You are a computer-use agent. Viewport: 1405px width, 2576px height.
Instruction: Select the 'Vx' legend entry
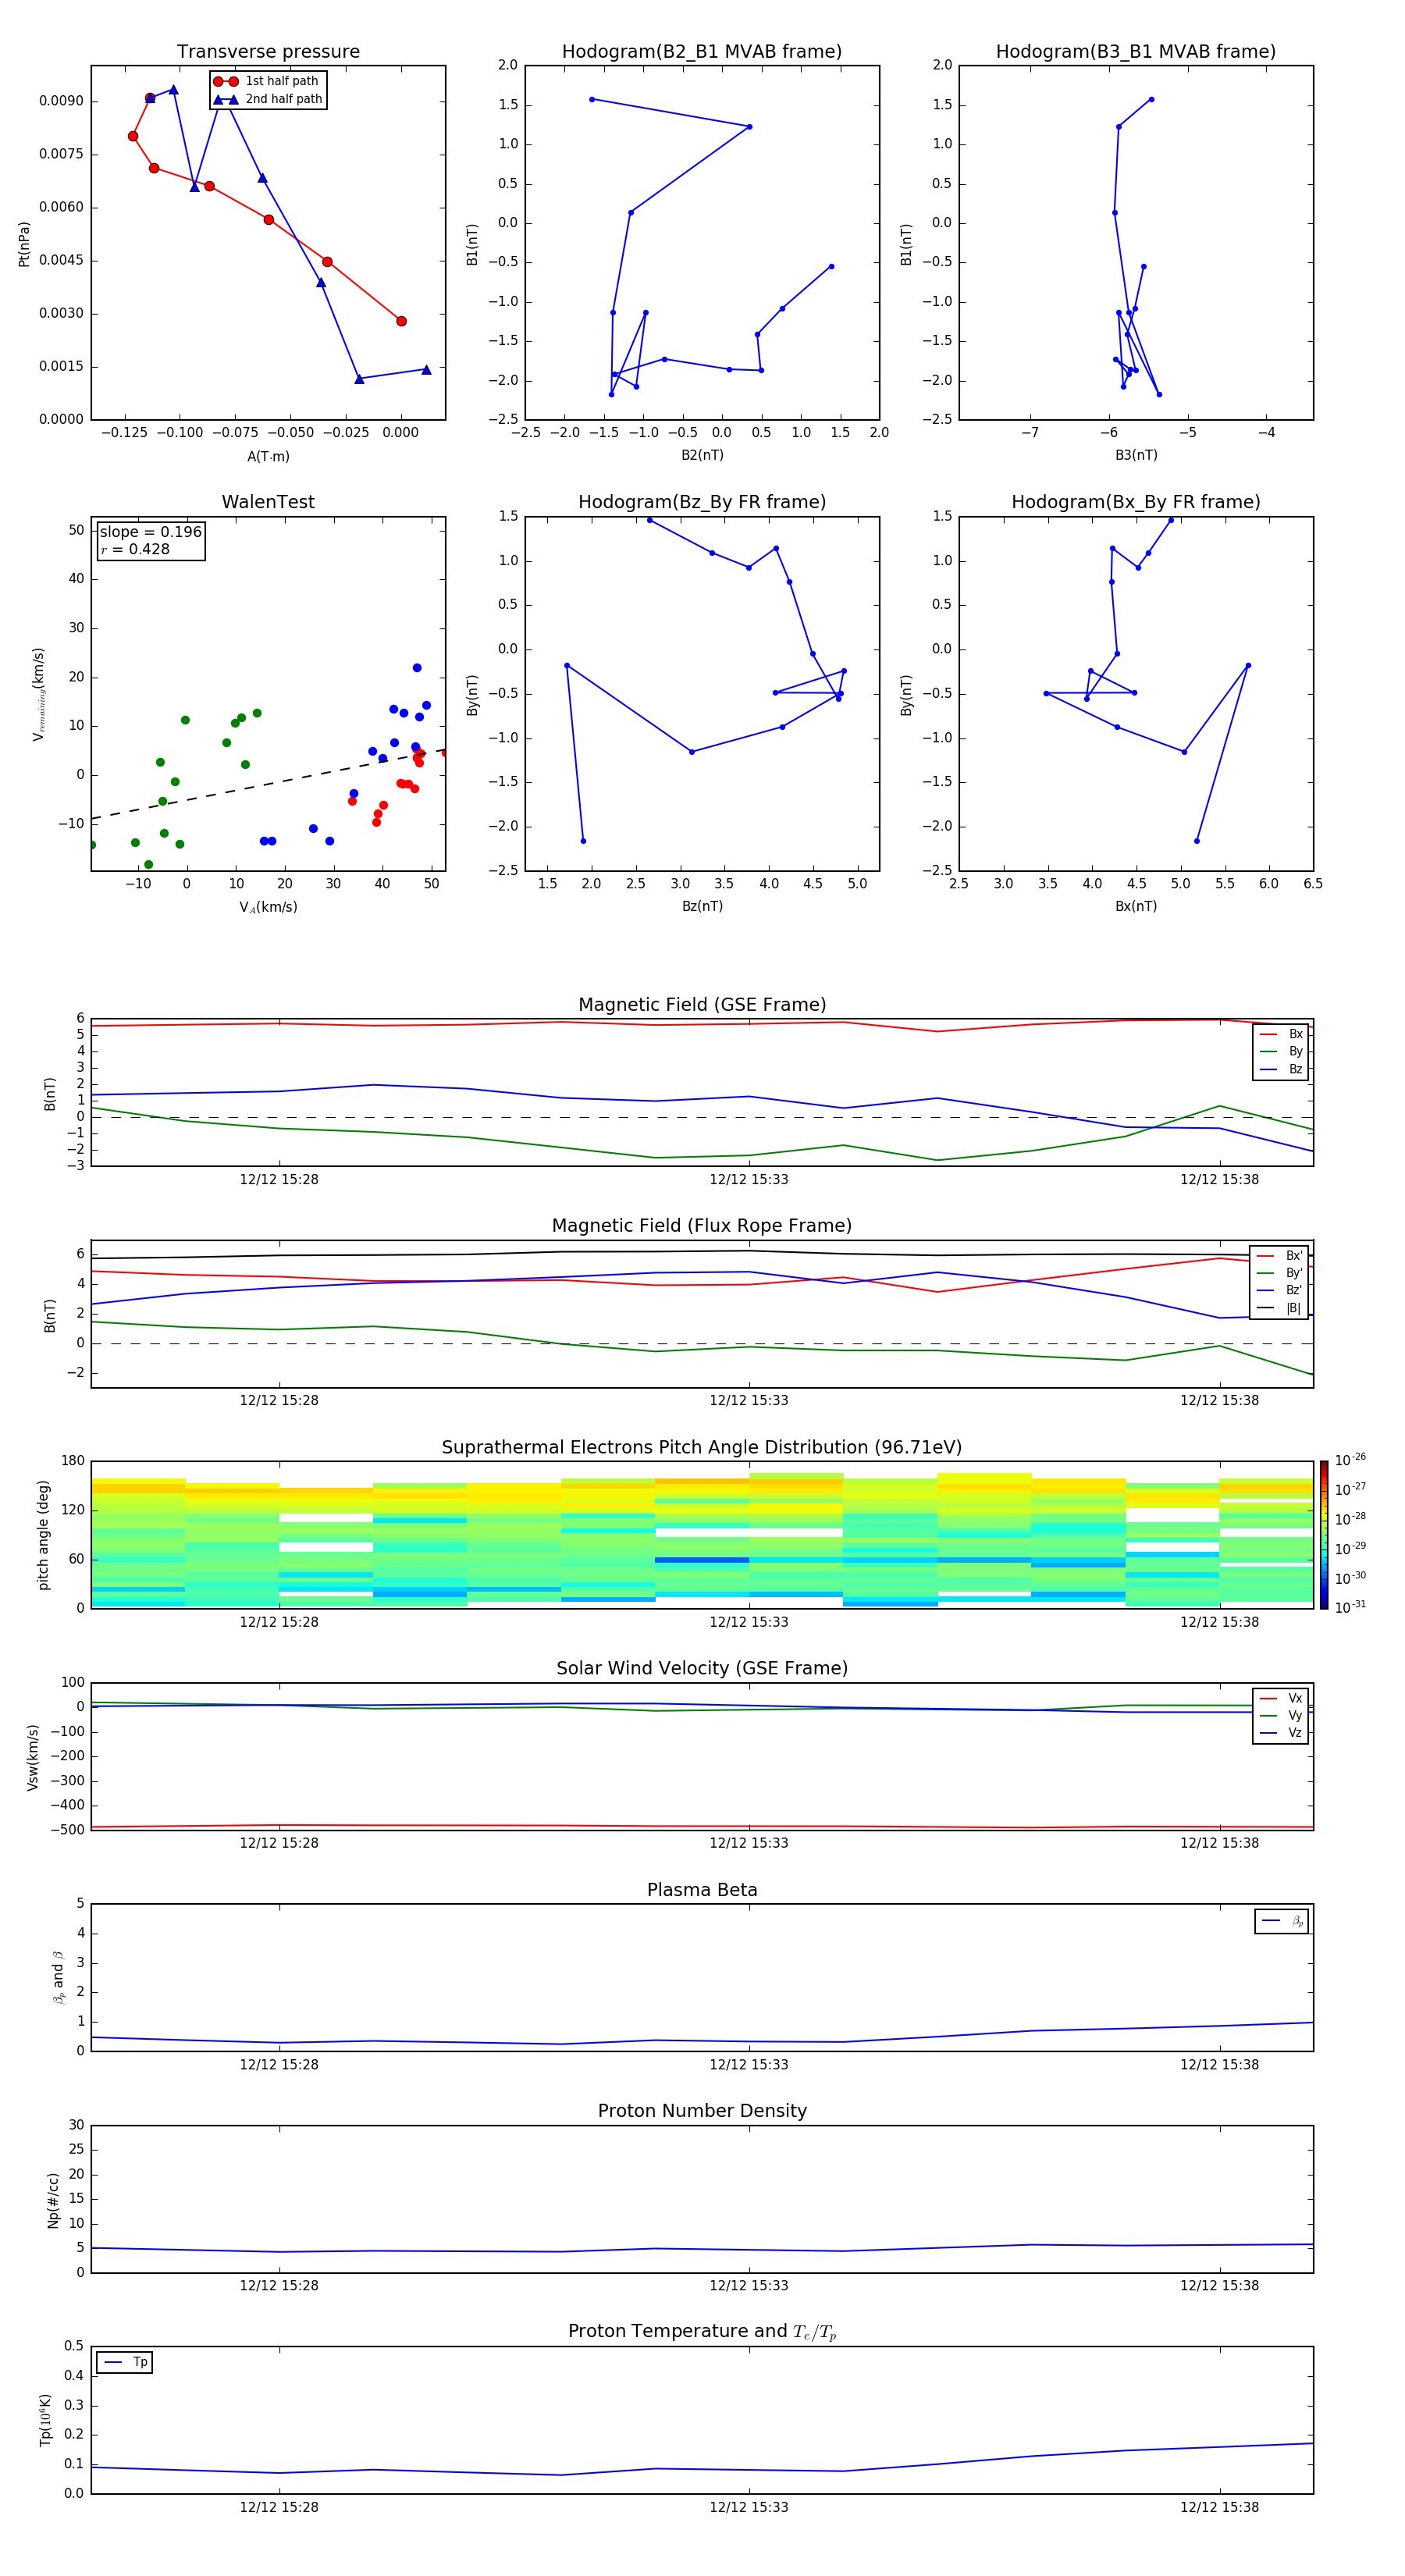[x=1281, y=1698]
